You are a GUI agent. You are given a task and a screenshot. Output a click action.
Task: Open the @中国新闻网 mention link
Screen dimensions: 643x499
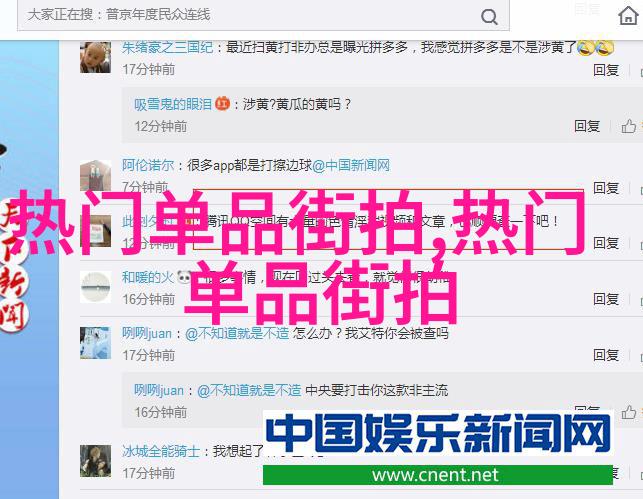351,165
